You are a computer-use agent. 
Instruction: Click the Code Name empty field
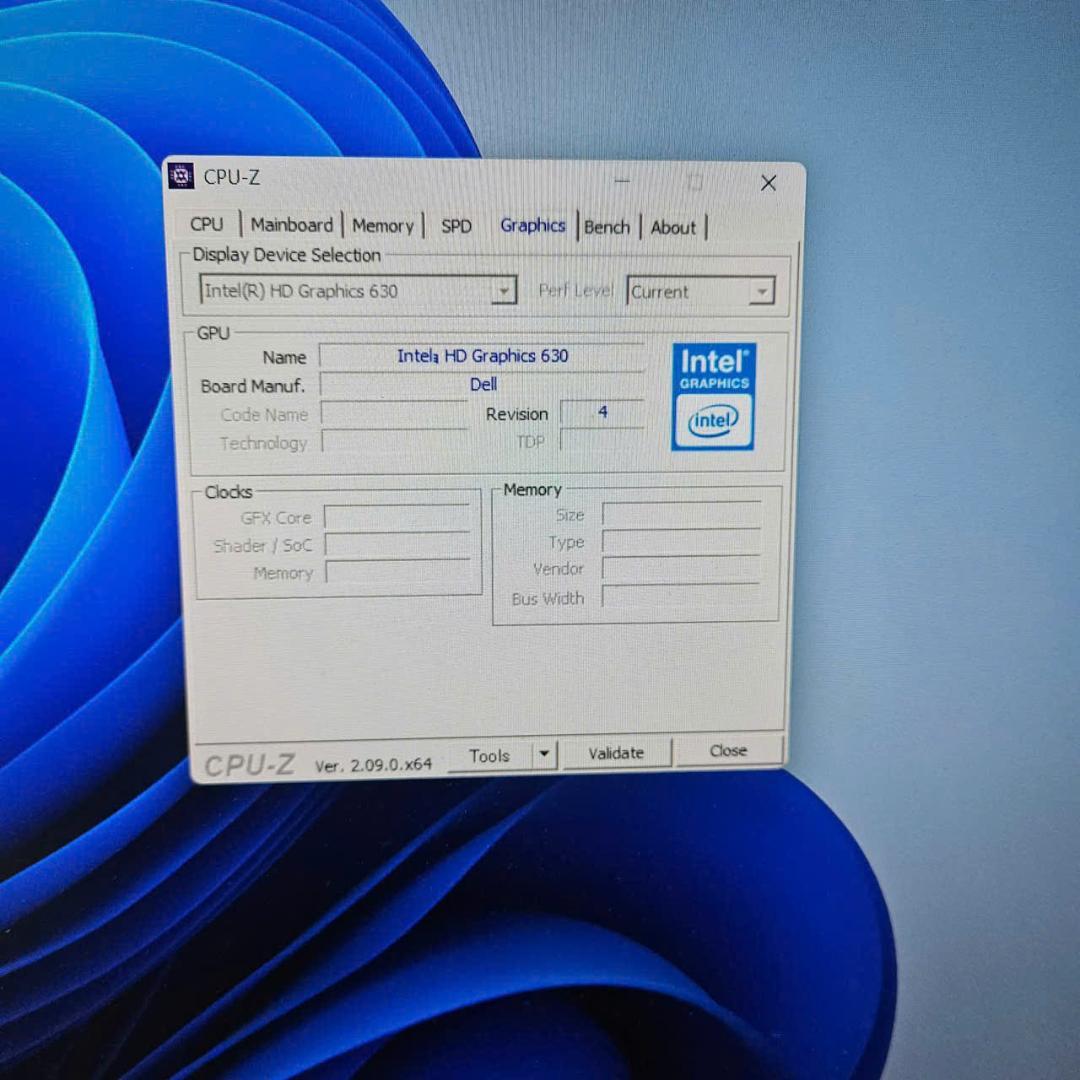click(395, 415)
